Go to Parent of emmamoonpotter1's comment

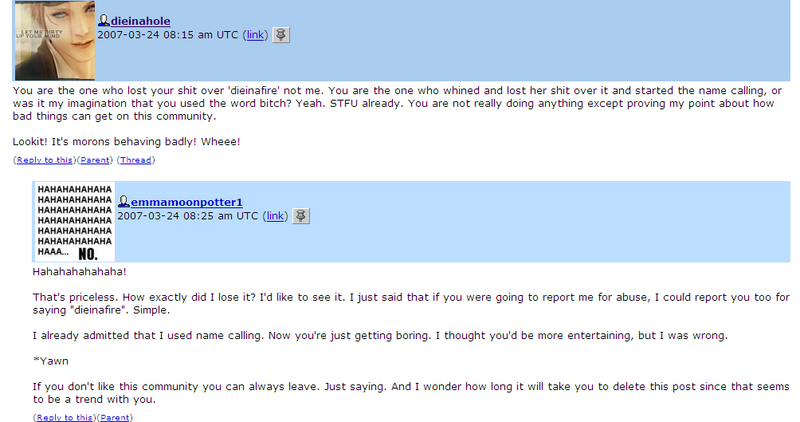pyautogui.click(x=115, y=417)
